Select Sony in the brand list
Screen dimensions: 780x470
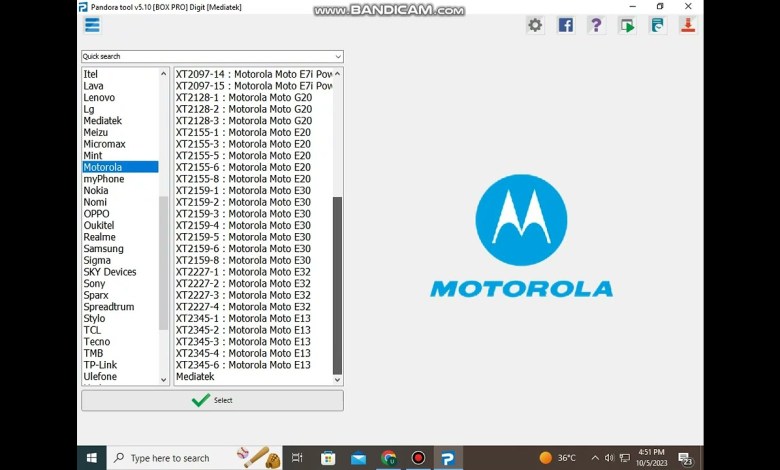click(94, 283)
